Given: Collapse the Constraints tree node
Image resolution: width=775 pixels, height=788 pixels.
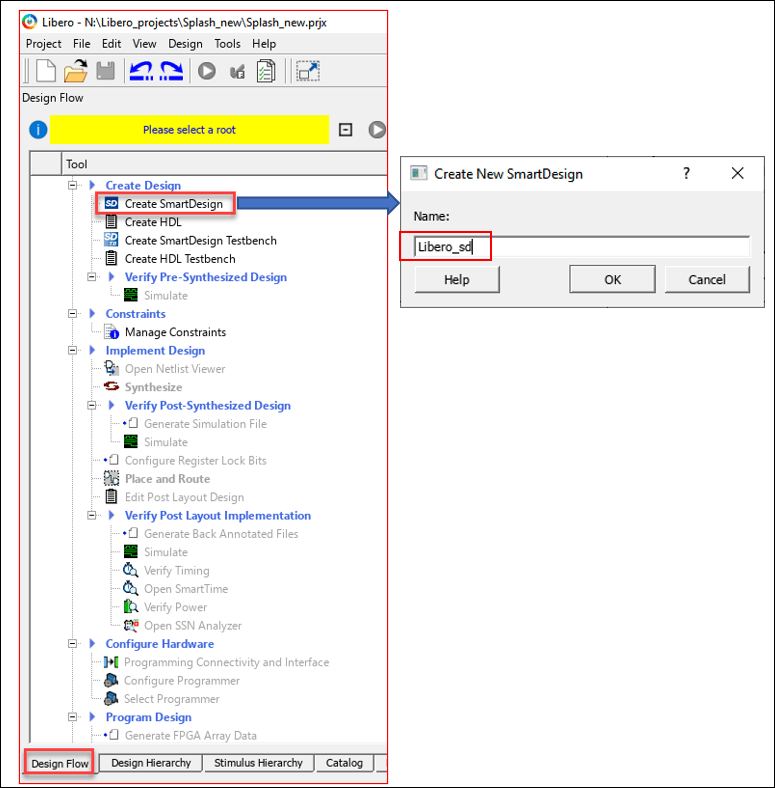Looking at the screenshot, I should pos(72,314).
